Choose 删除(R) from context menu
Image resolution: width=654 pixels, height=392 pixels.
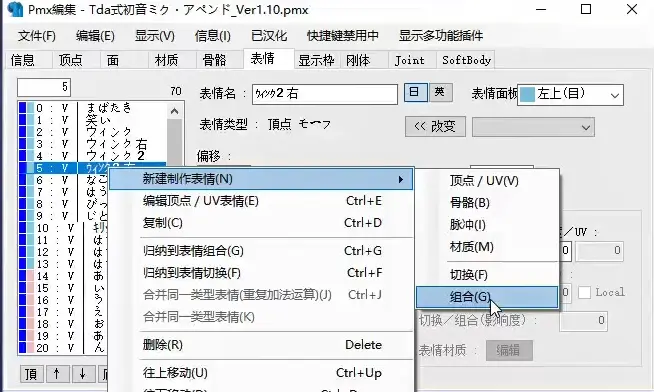tap(261, 345)
